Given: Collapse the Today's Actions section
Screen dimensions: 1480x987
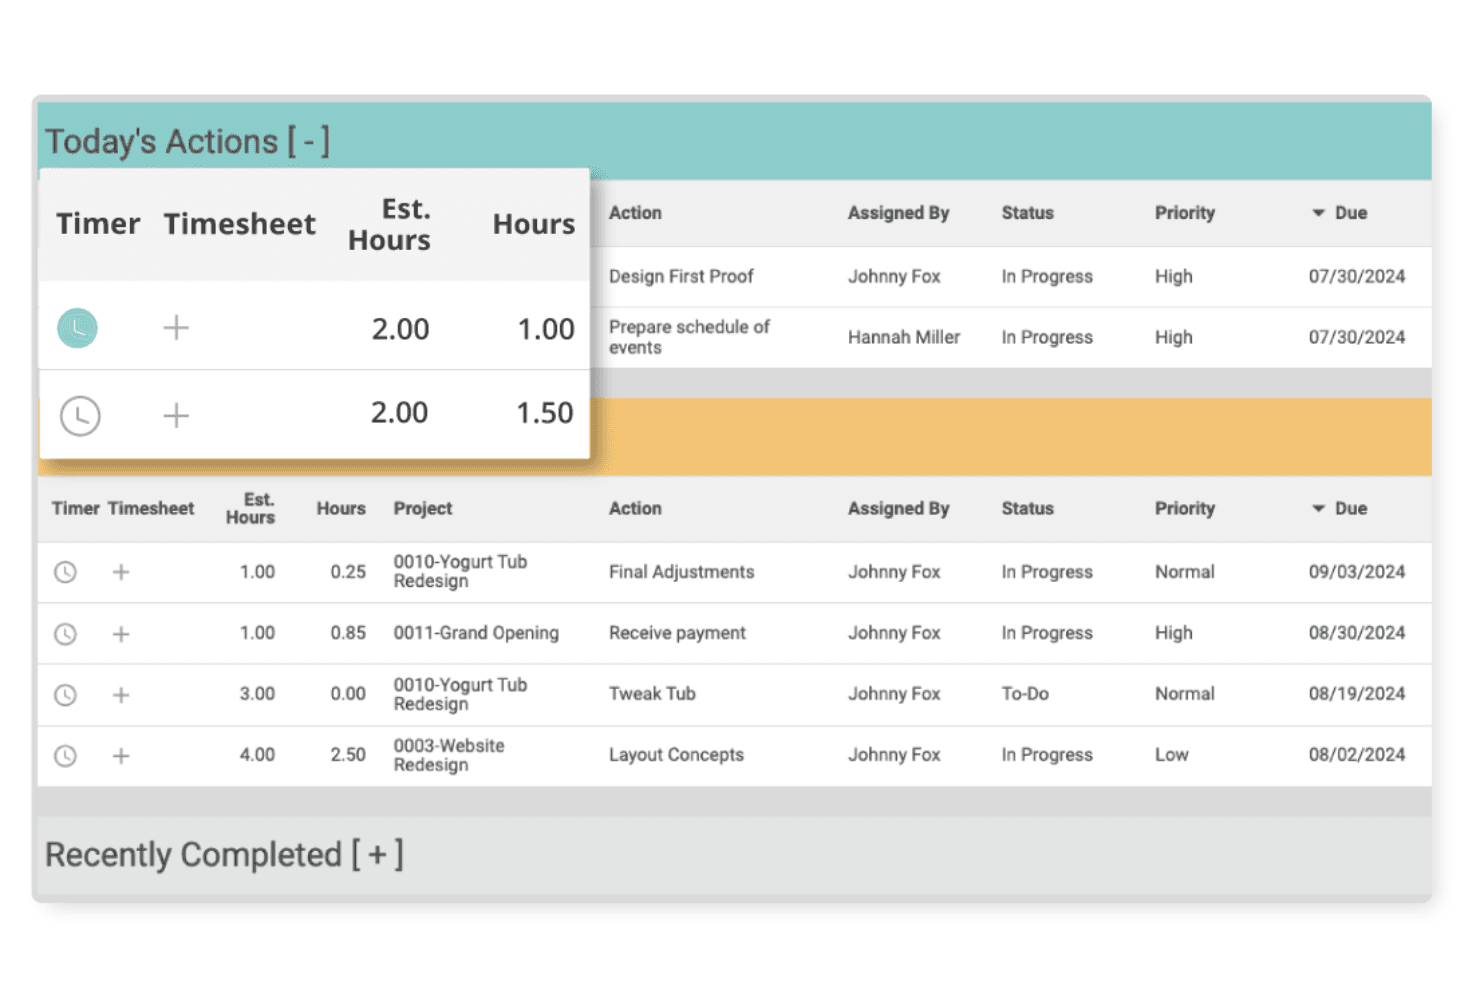Looking at the screenshot, I should (309, 142).
